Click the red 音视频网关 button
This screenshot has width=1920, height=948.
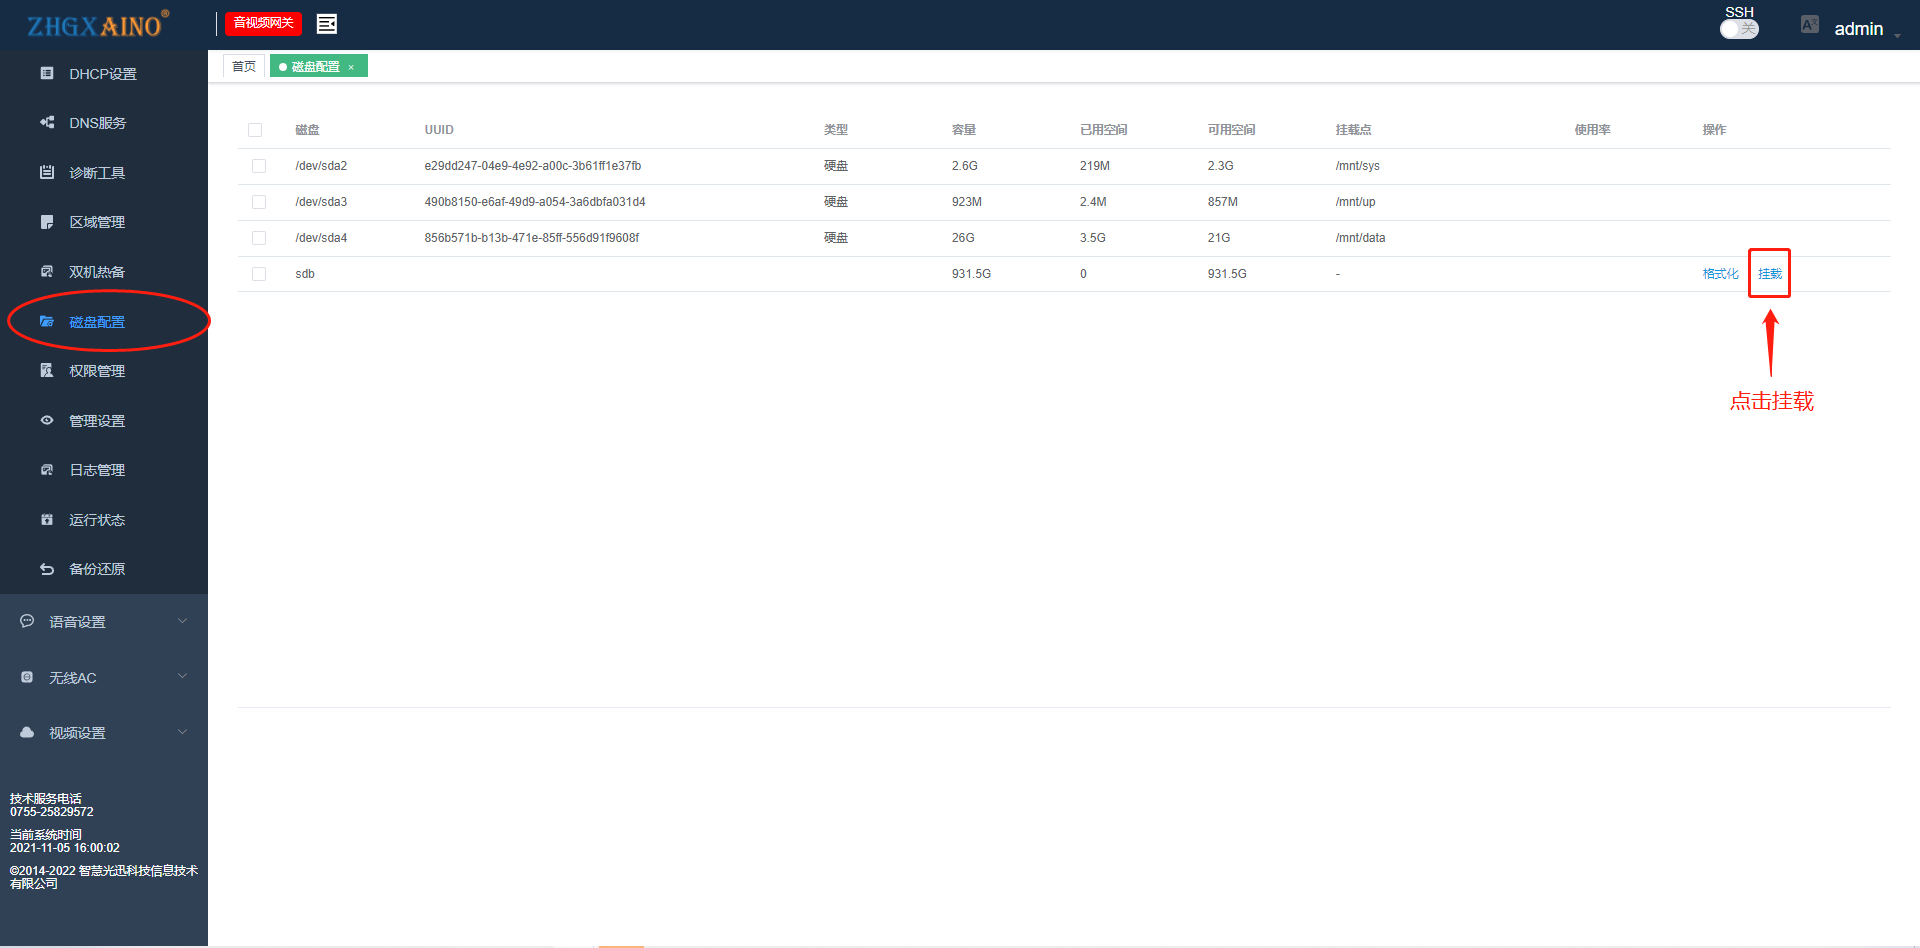tap(263, 23)
